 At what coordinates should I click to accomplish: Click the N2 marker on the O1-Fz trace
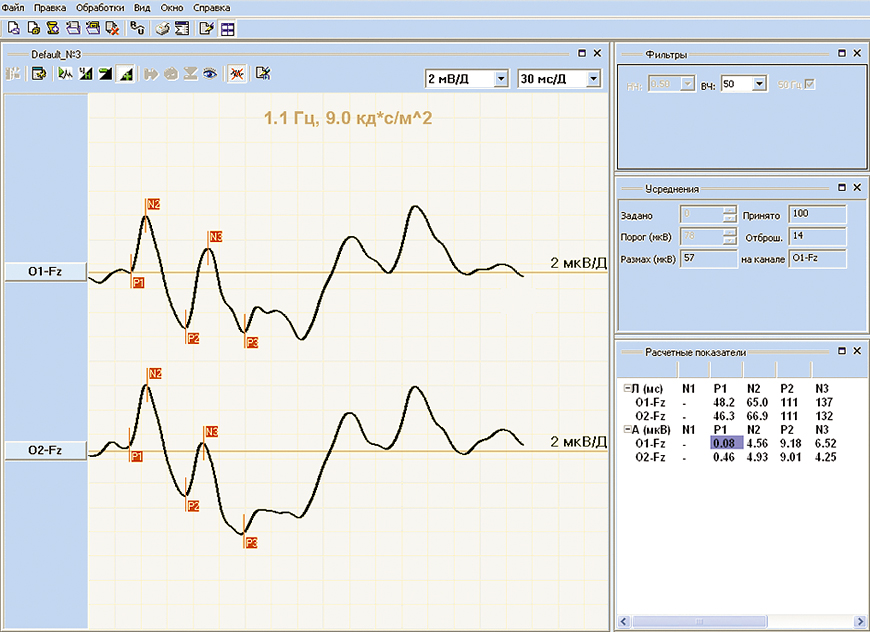153,205
